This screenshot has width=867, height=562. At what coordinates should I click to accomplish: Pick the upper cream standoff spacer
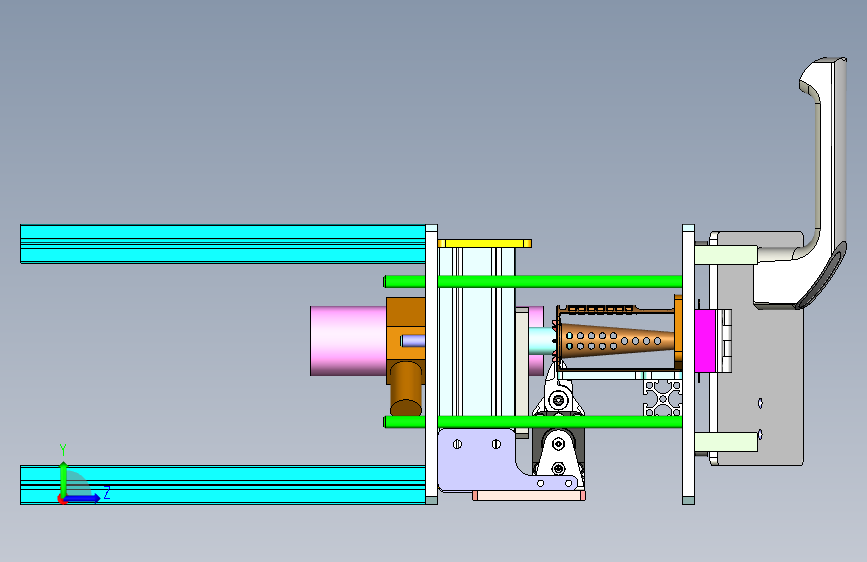click(x=725, y=255)
